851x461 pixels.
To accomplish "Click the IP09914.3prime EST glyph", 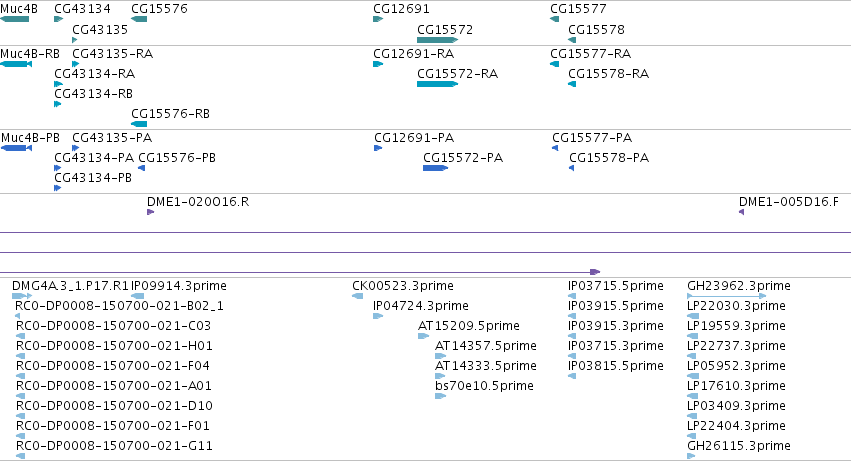I will point(138,296).
